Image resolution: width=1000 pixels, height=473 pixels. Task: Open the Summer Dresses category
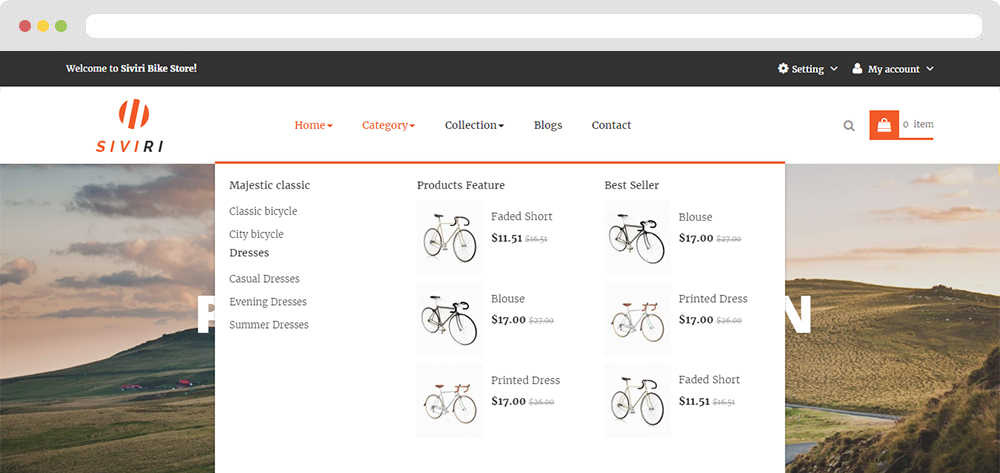(268, 325)
